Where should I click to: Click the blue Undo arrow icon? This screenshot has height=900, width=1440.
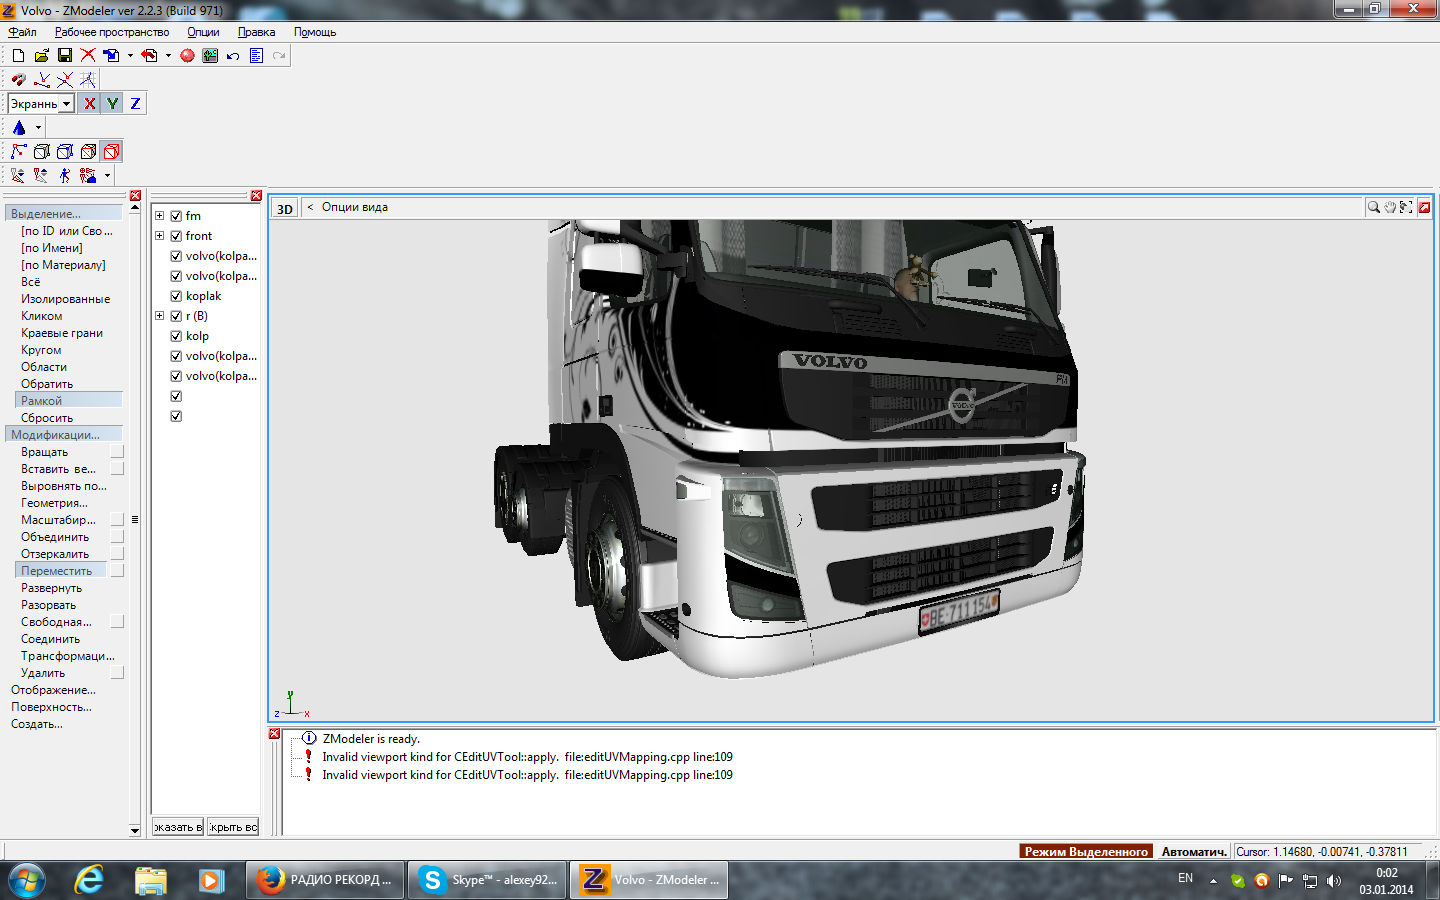coord(233,56)
